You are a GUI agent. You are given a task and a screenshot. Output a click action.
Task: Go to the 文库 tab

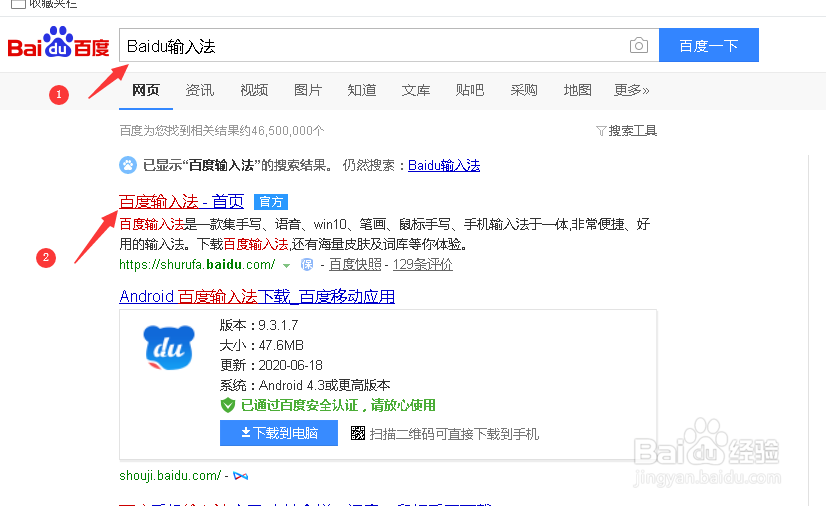416,90
